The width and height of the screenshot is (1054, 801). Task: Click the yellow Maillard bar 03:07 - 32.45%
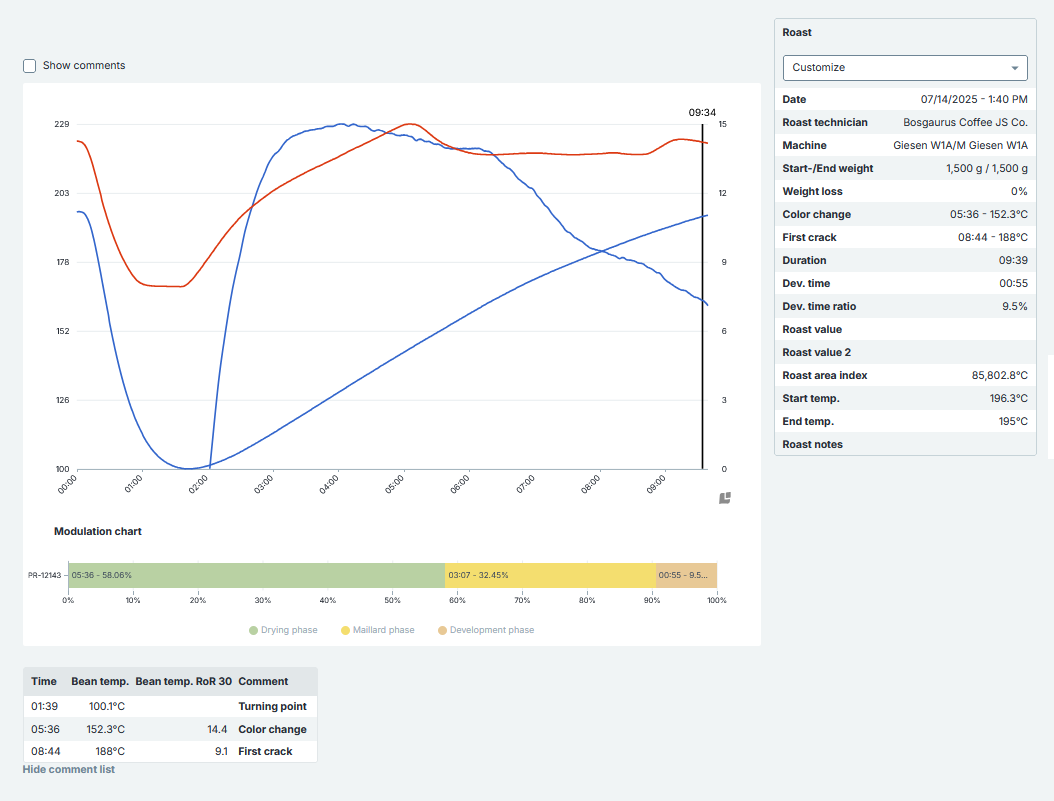550,575
